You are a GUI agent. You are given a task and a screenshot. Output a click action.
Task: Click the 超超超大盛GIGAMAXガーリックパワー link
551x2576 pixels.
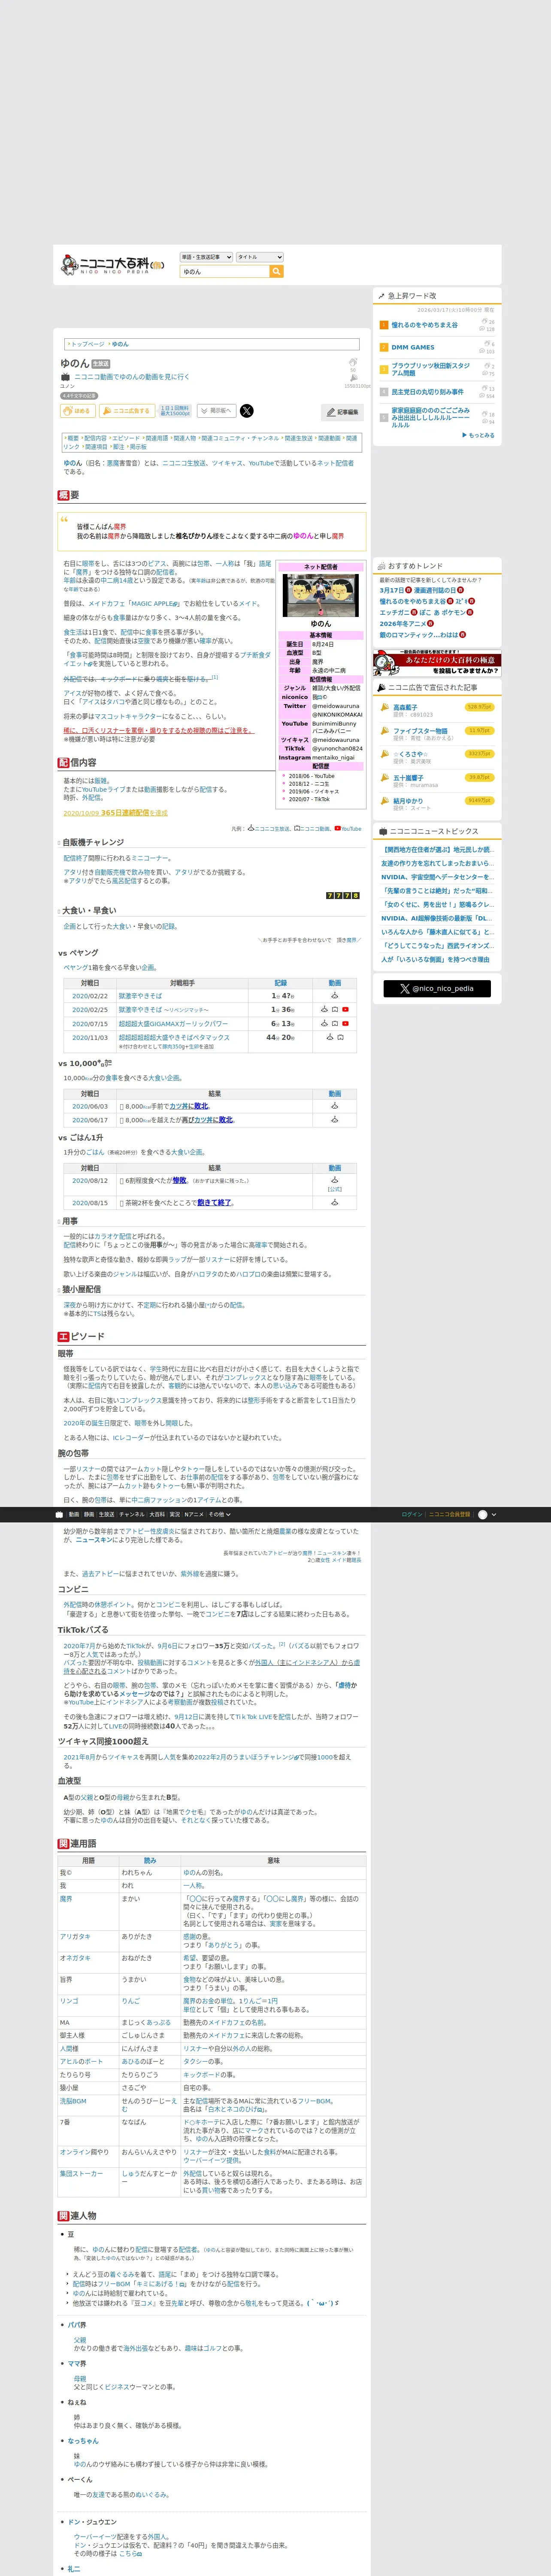(173, 1024)
